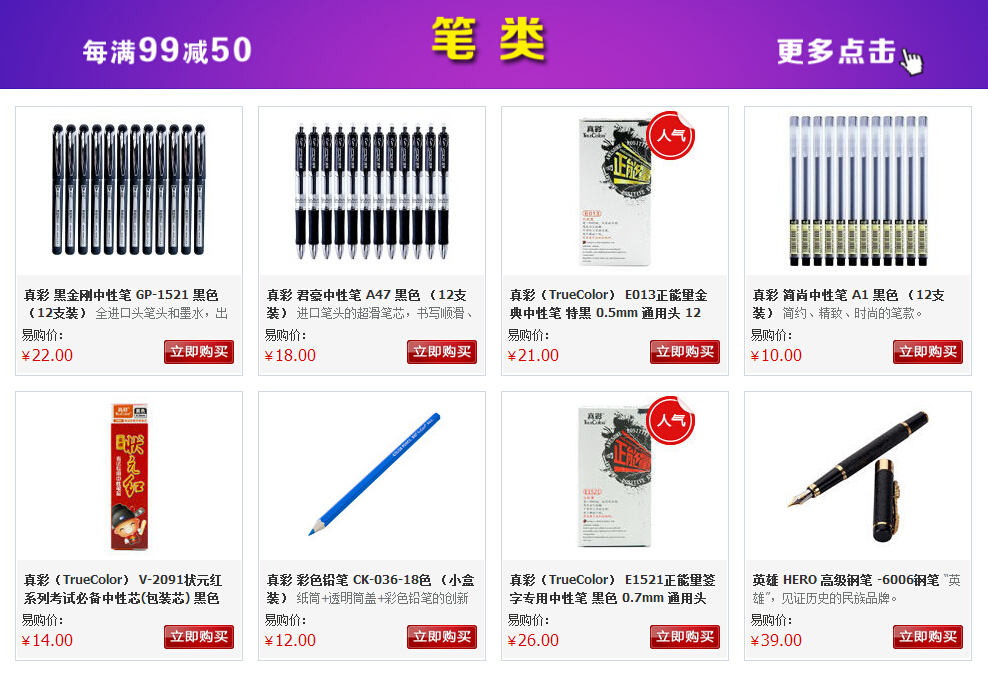Click the 人气 badge on the E013 product
988x673 pixels.
(x=671, y=135)
